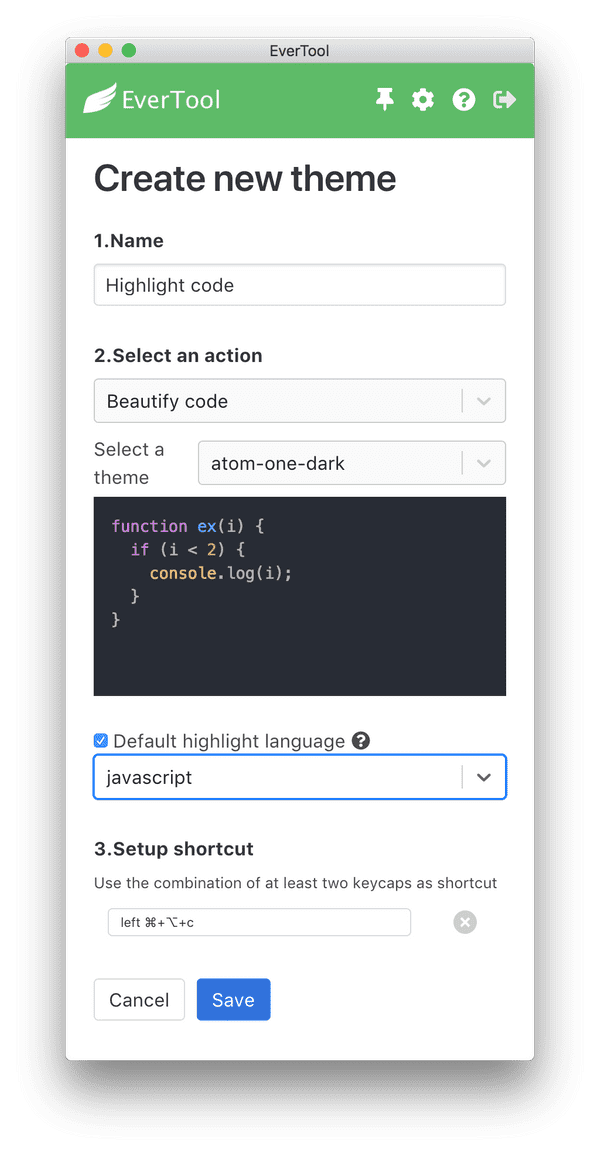Viewport: 600px width, 1154px height.
Task: Click the yellow minimize window button
Action: 105,51
